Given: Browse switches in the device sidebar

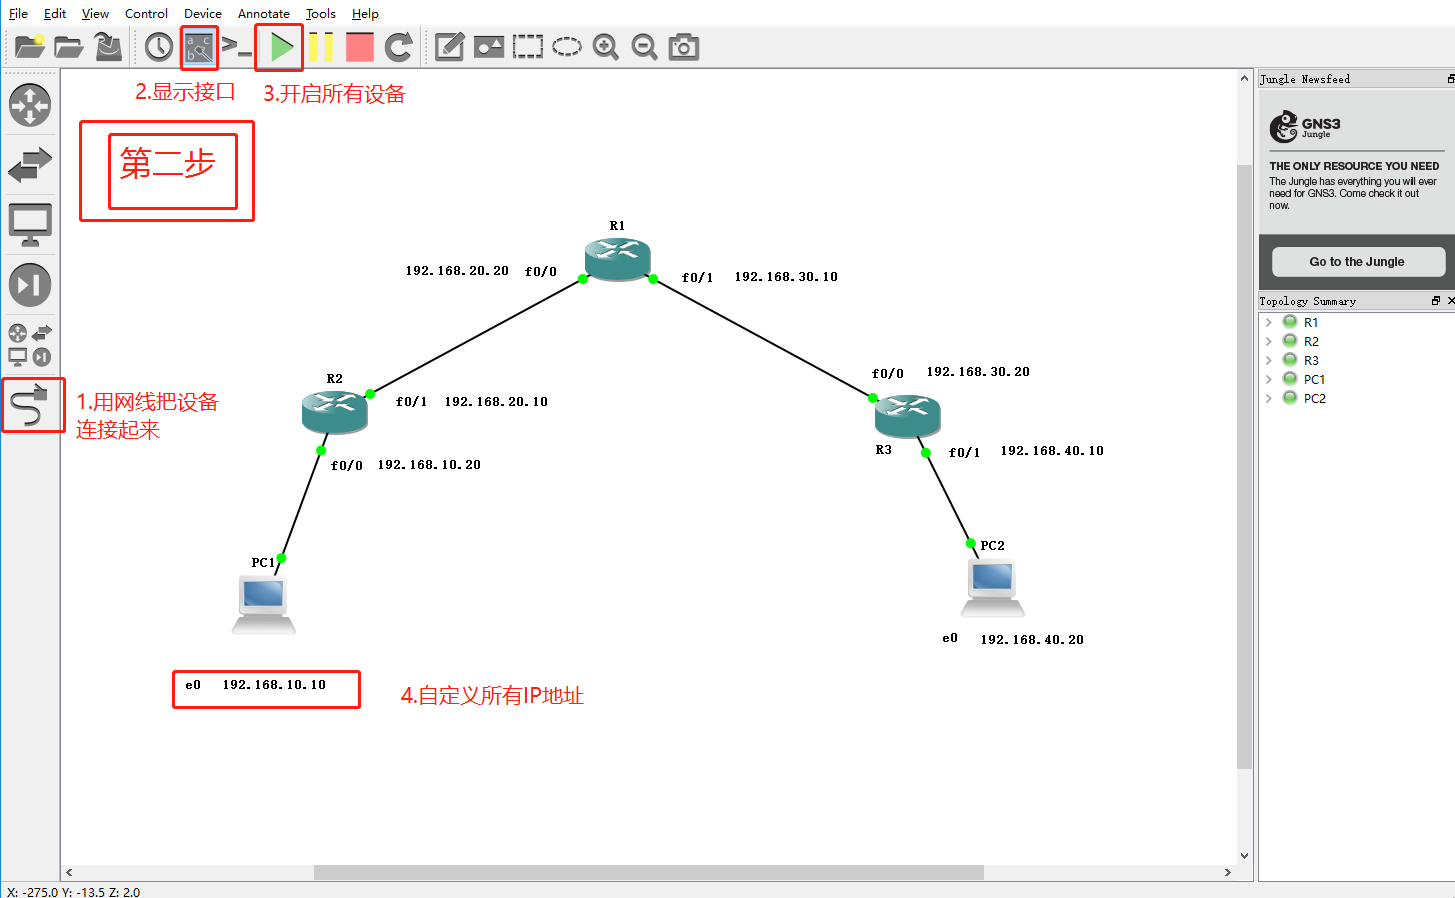Looking at the screenshot, I should click(x=30, y=165).
